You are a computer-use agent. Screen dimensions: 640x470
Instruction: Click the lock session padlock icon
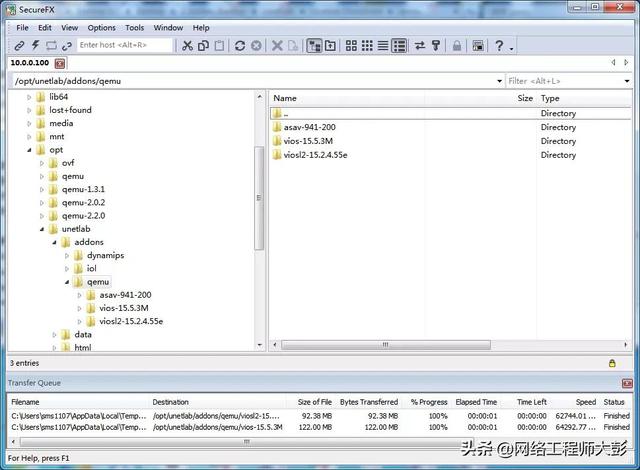pyautogui.click(x=457, y=46)
